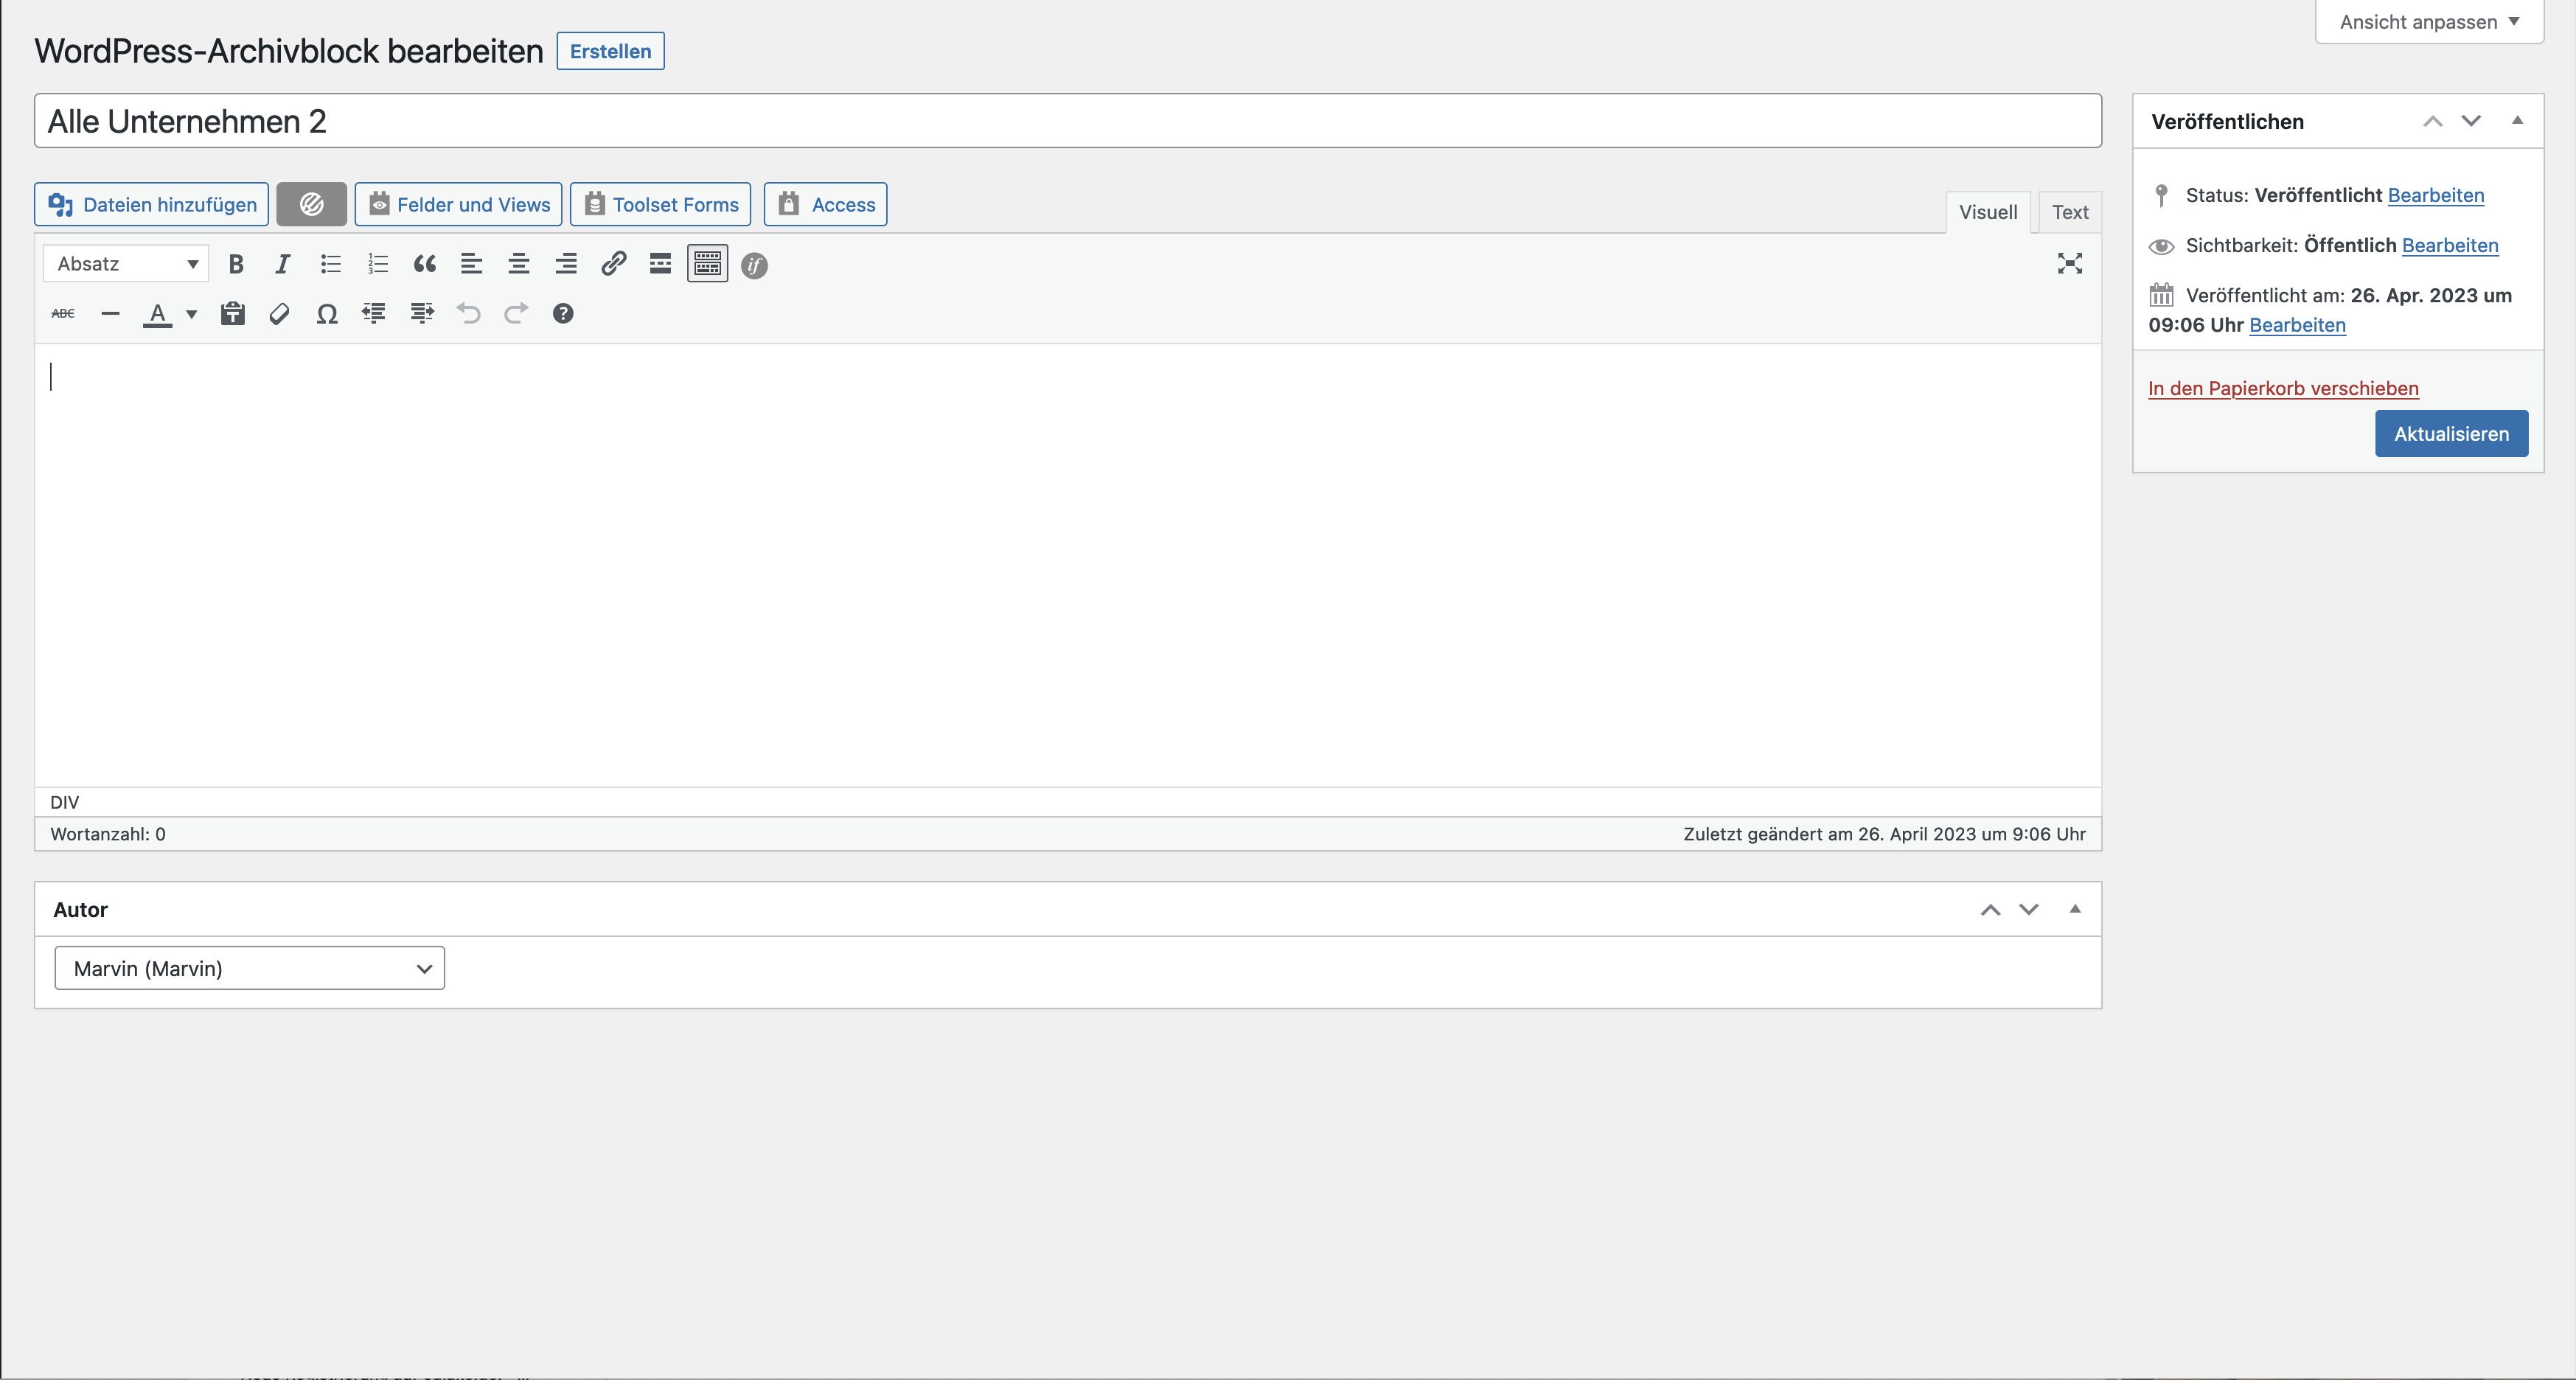Click the clear formatting eraser icon
2576x1380 pixels.
pos(279,314)
